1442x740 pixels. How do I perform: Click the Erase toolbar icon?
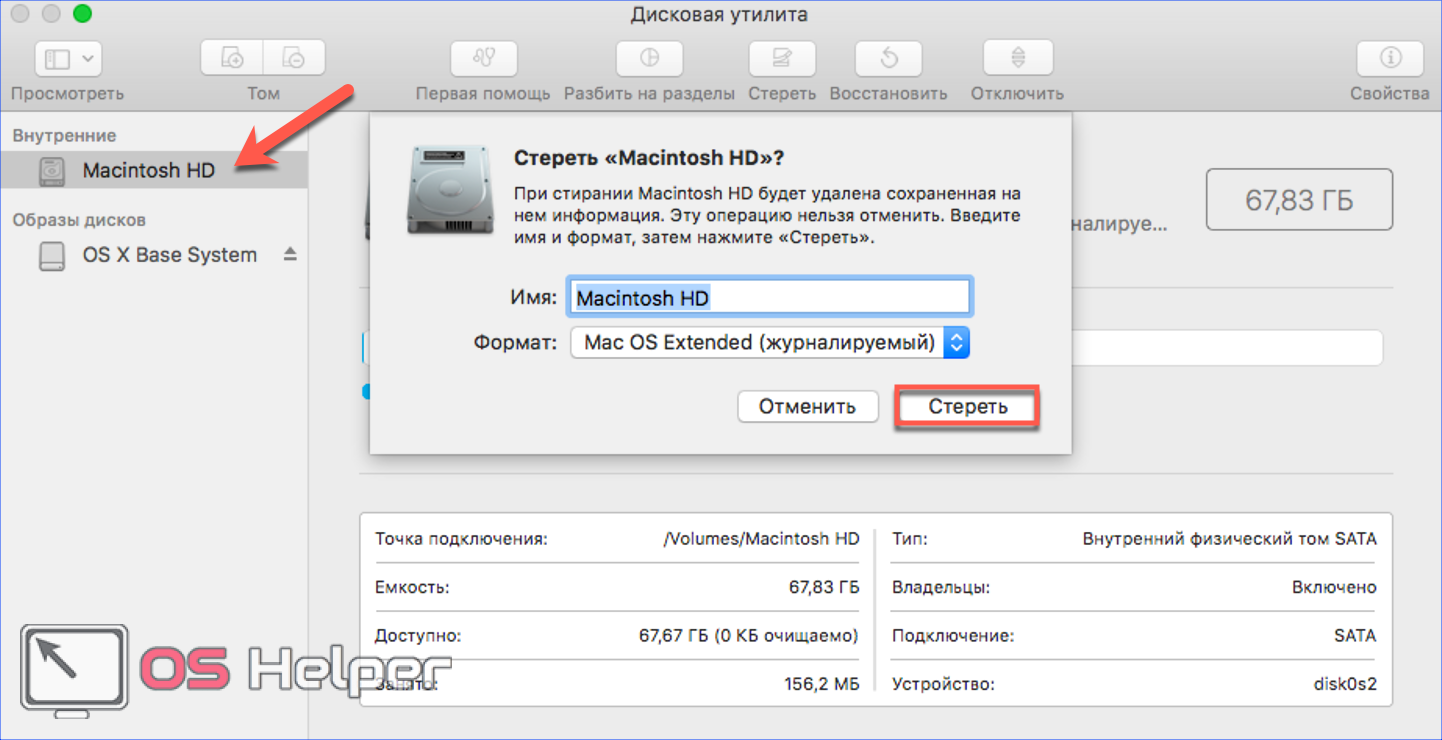tap(782, 59)
